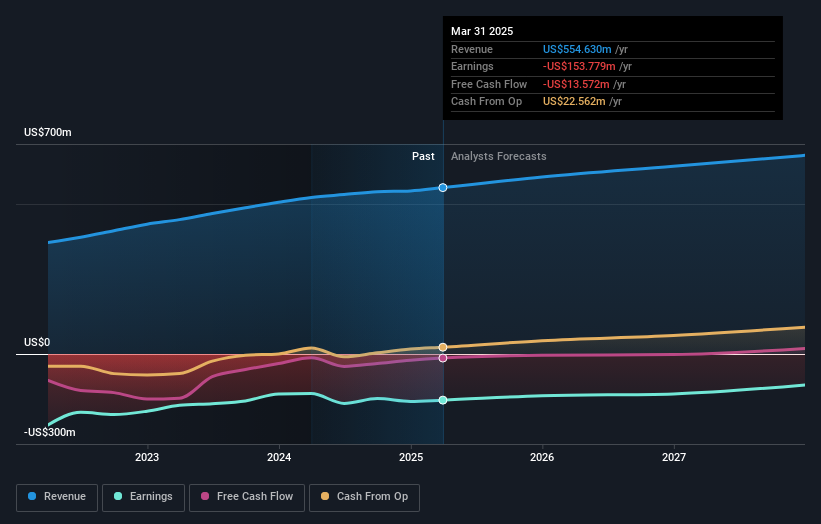This screenshot has height=524, width=821.
Task: Click the 2026 x-axis label
Action: (542, 457)
